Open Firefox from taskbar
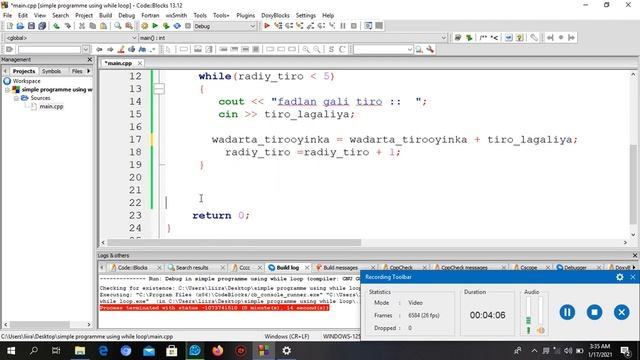 218,351
